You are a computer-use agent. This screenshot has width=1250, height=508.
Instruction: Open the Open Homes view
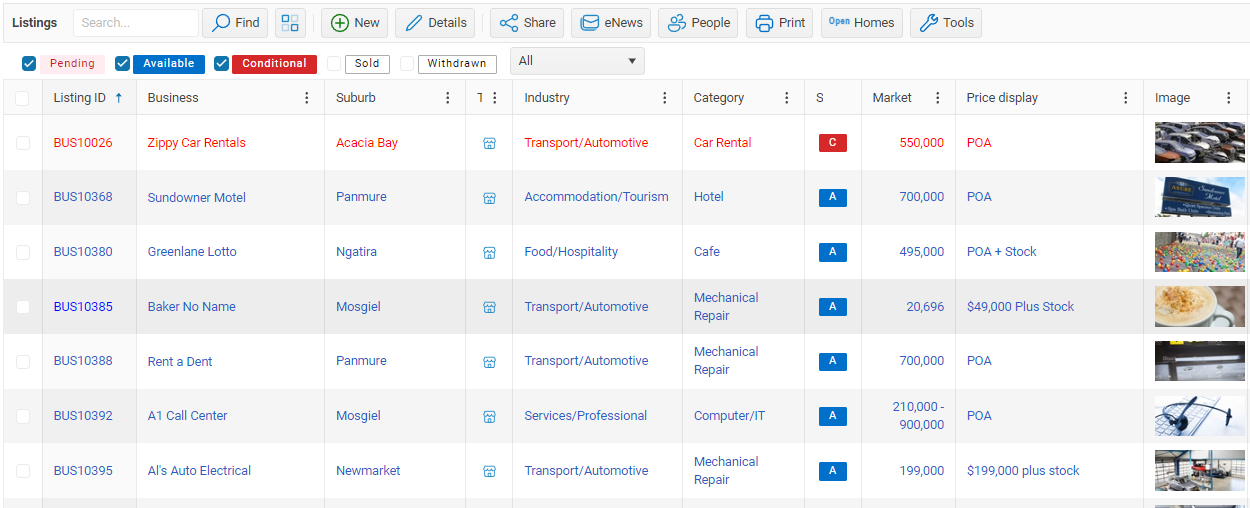click(x=862, y=23)
